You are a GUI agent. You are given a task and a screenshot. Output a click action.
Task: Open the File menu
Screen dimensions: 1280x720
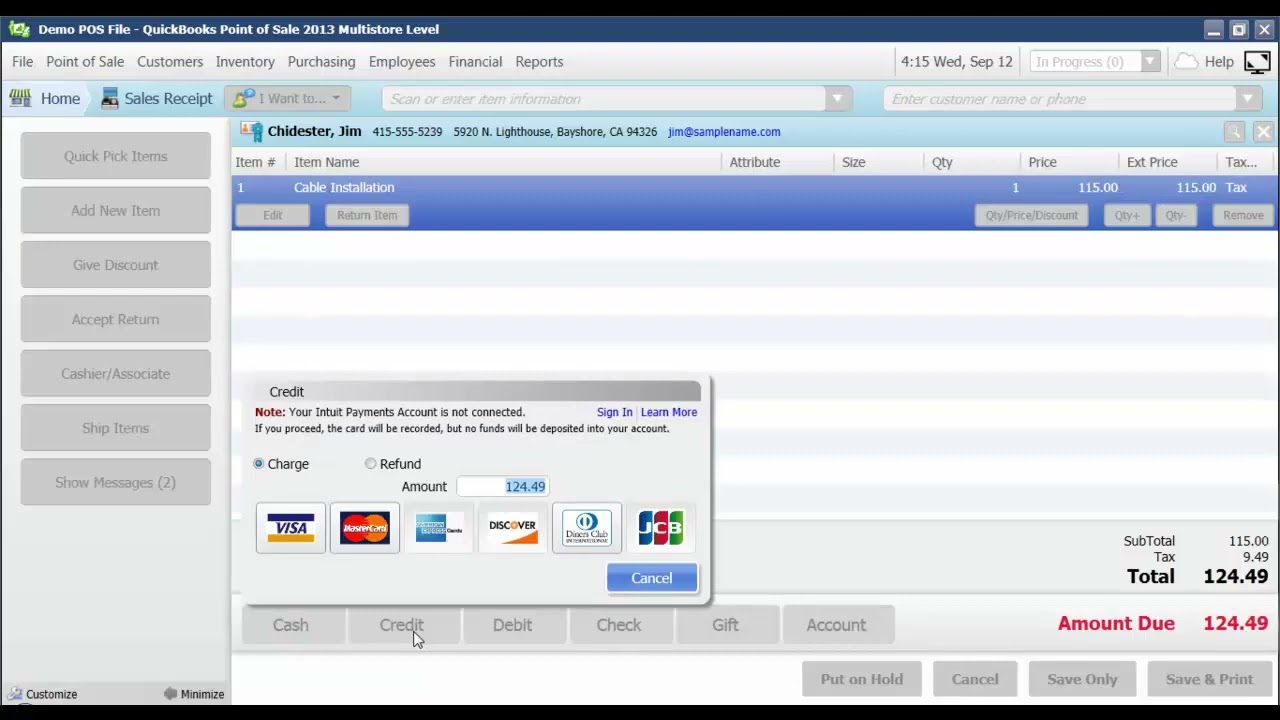pyautogui.click(x=23, y=61)
